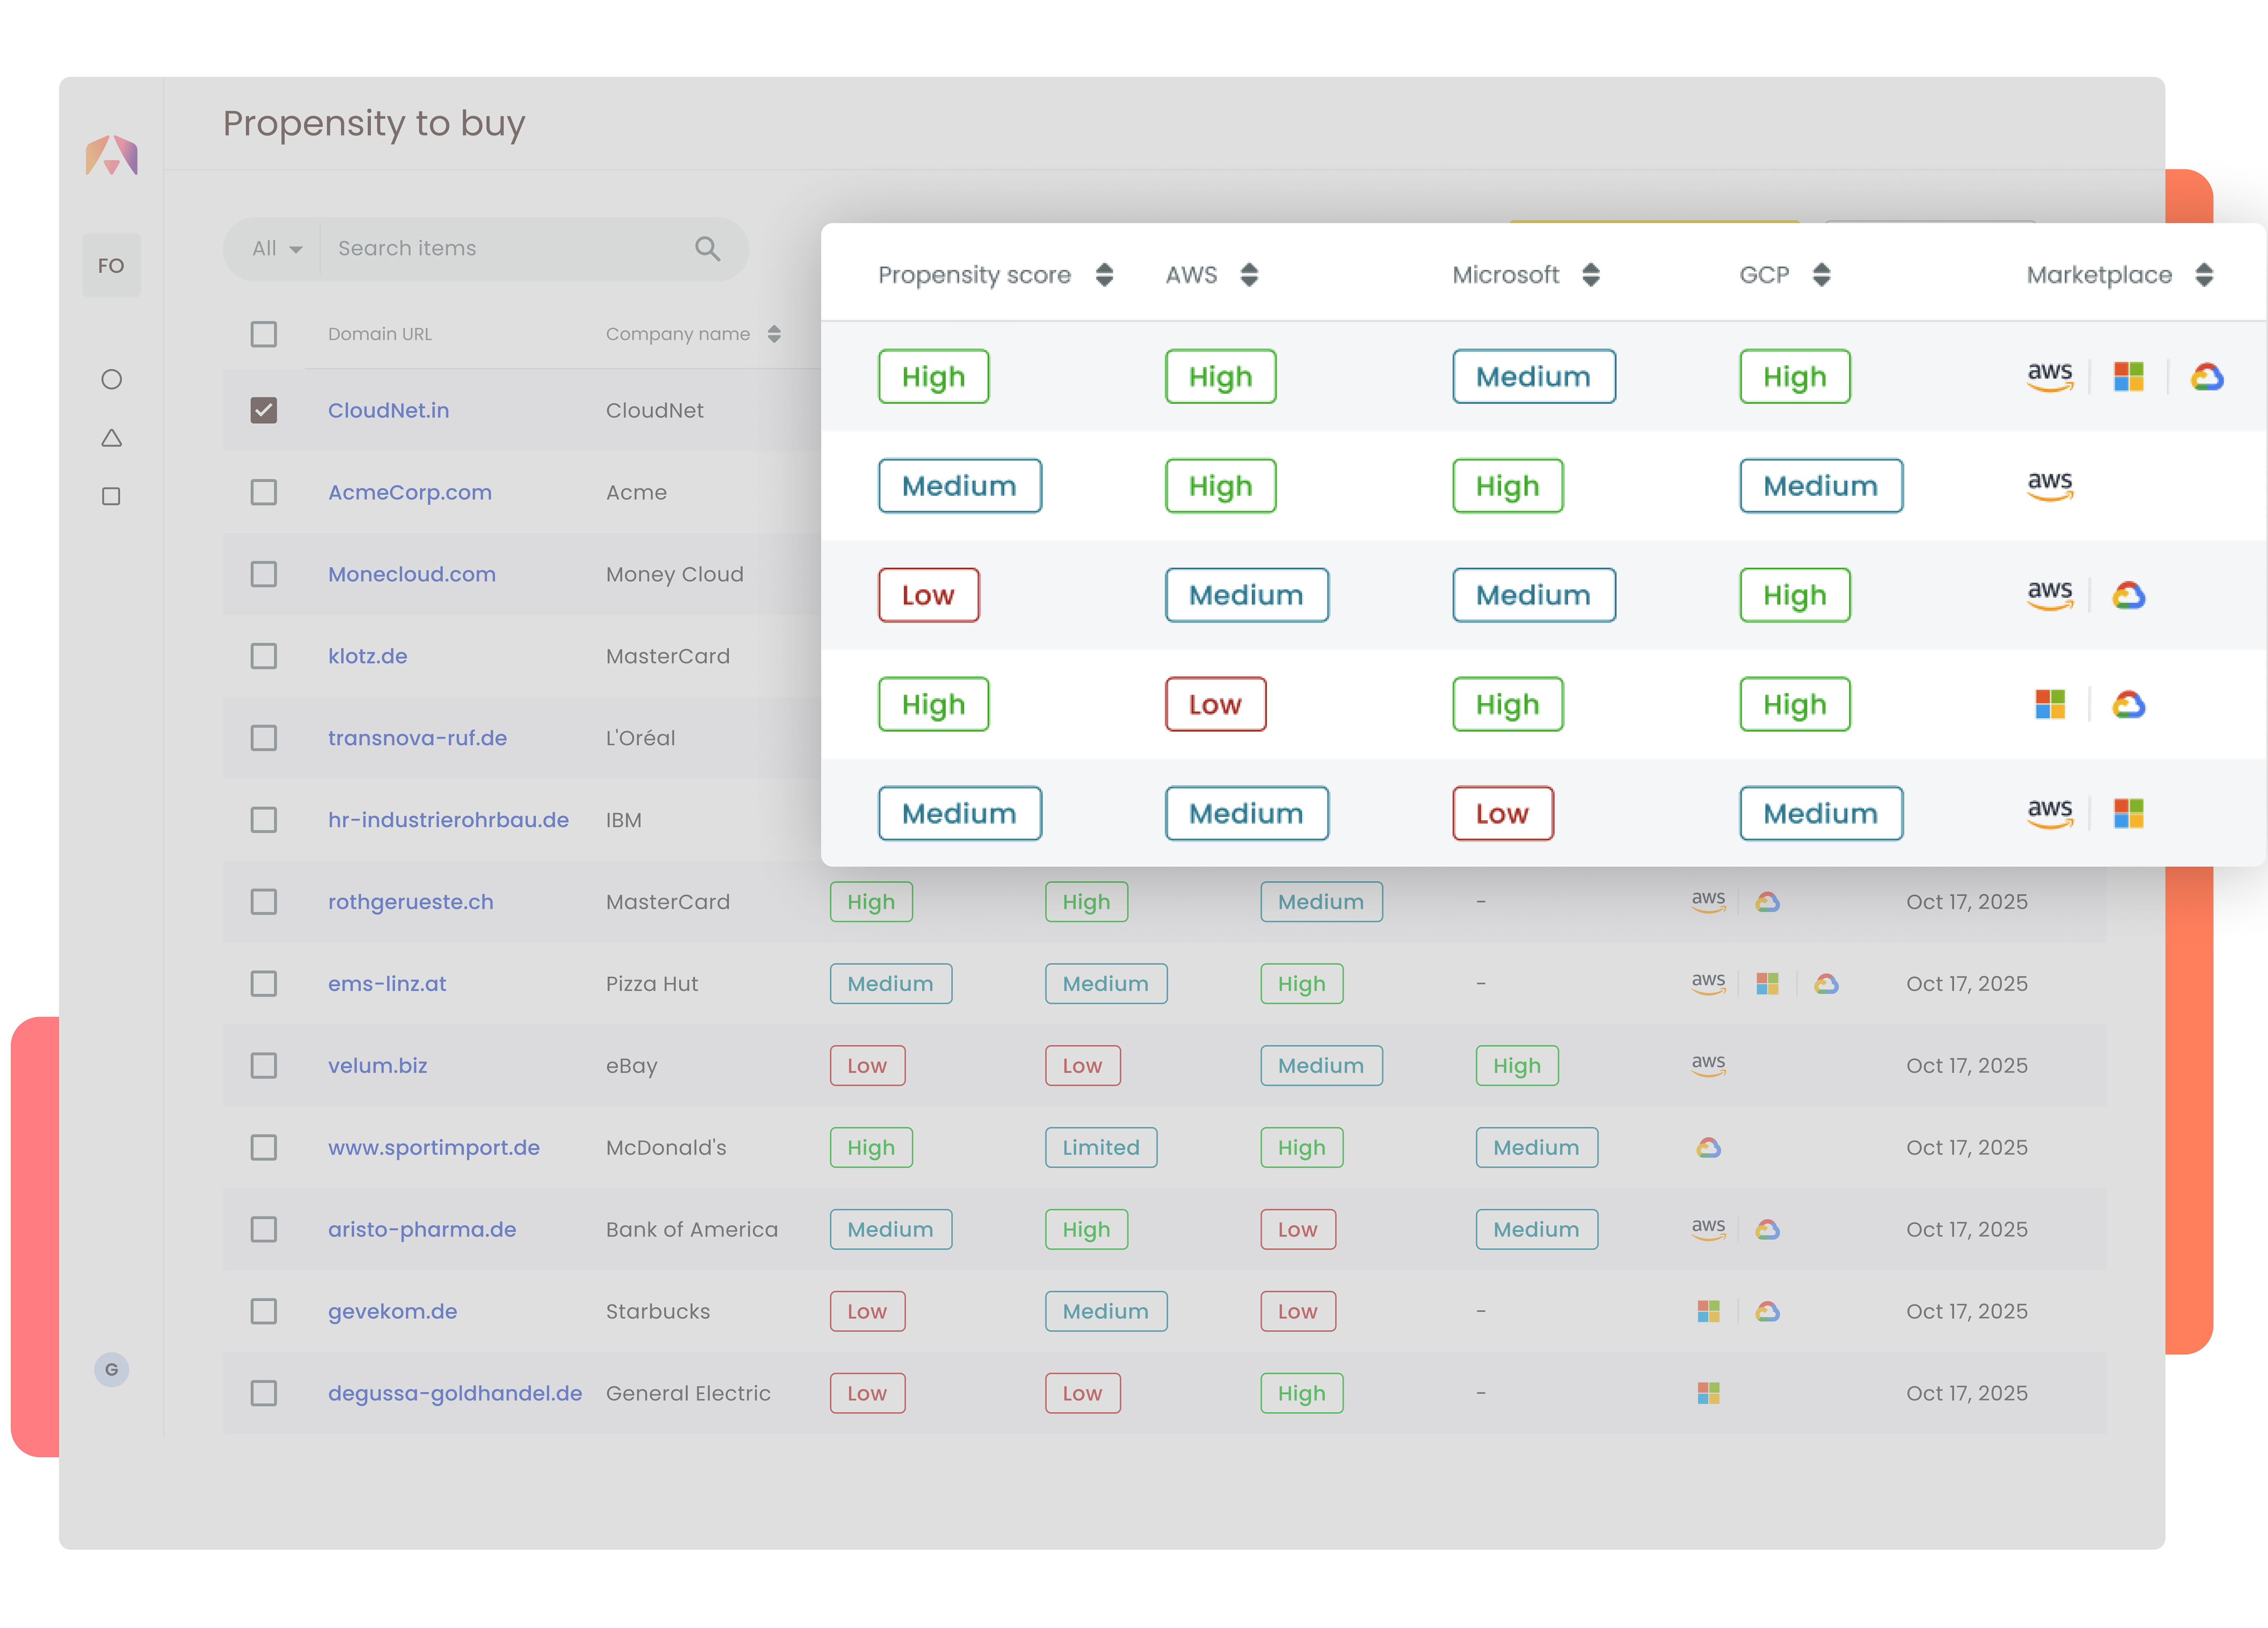Open the FO sidebar menu item
The width and height of the screenshot is (2268, 1628).
tap(111, 266)
